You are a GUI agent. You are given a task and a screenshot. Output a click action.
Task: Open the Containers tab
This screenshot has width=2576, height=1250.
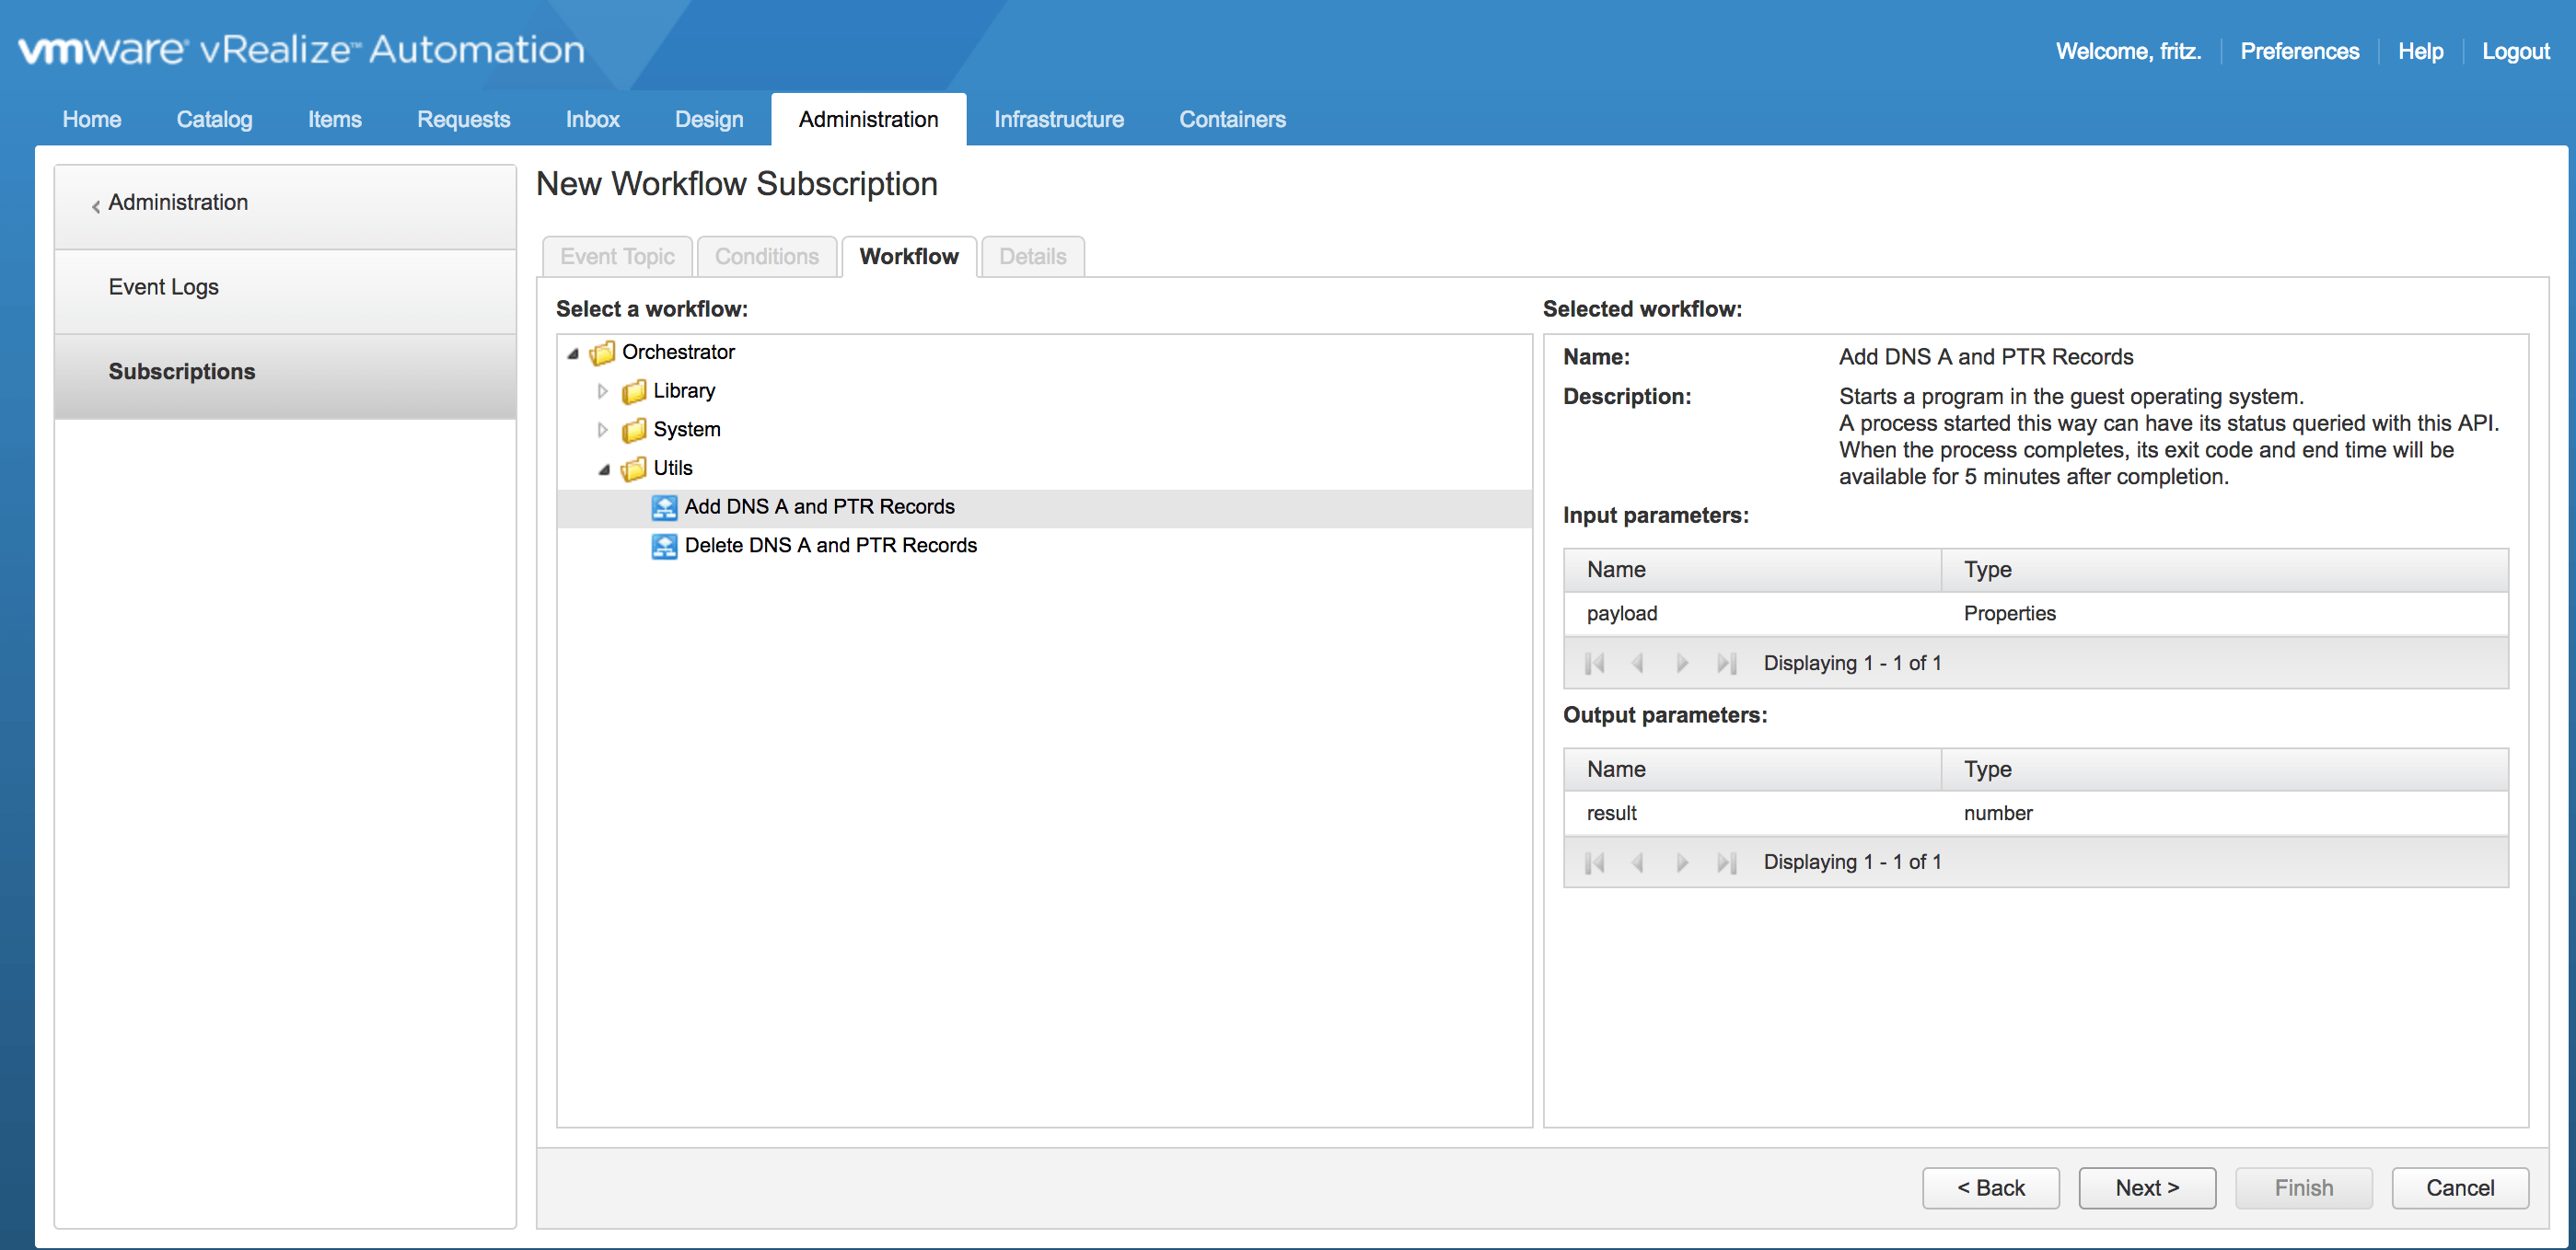coord(1232,119)
